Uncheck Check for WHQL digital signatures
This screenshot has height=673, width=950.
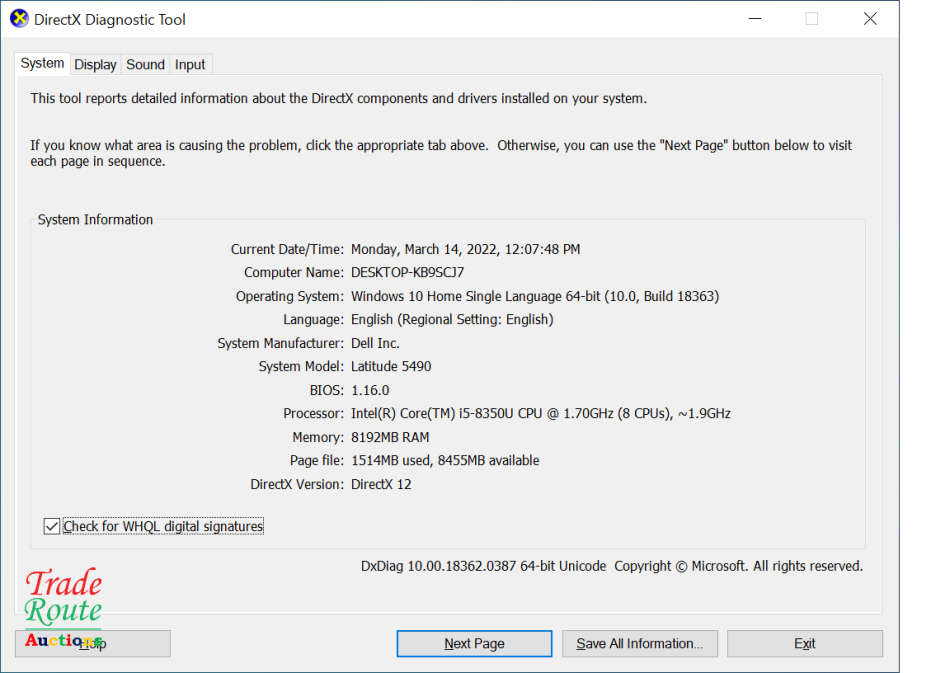coord(52,526)
